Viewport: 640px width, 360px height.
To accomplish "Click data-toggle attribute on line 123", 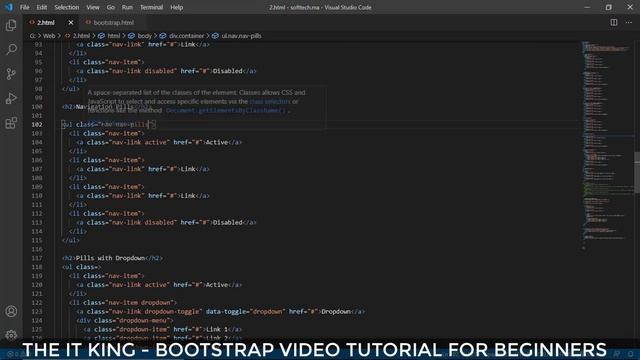I will point(228,311).
